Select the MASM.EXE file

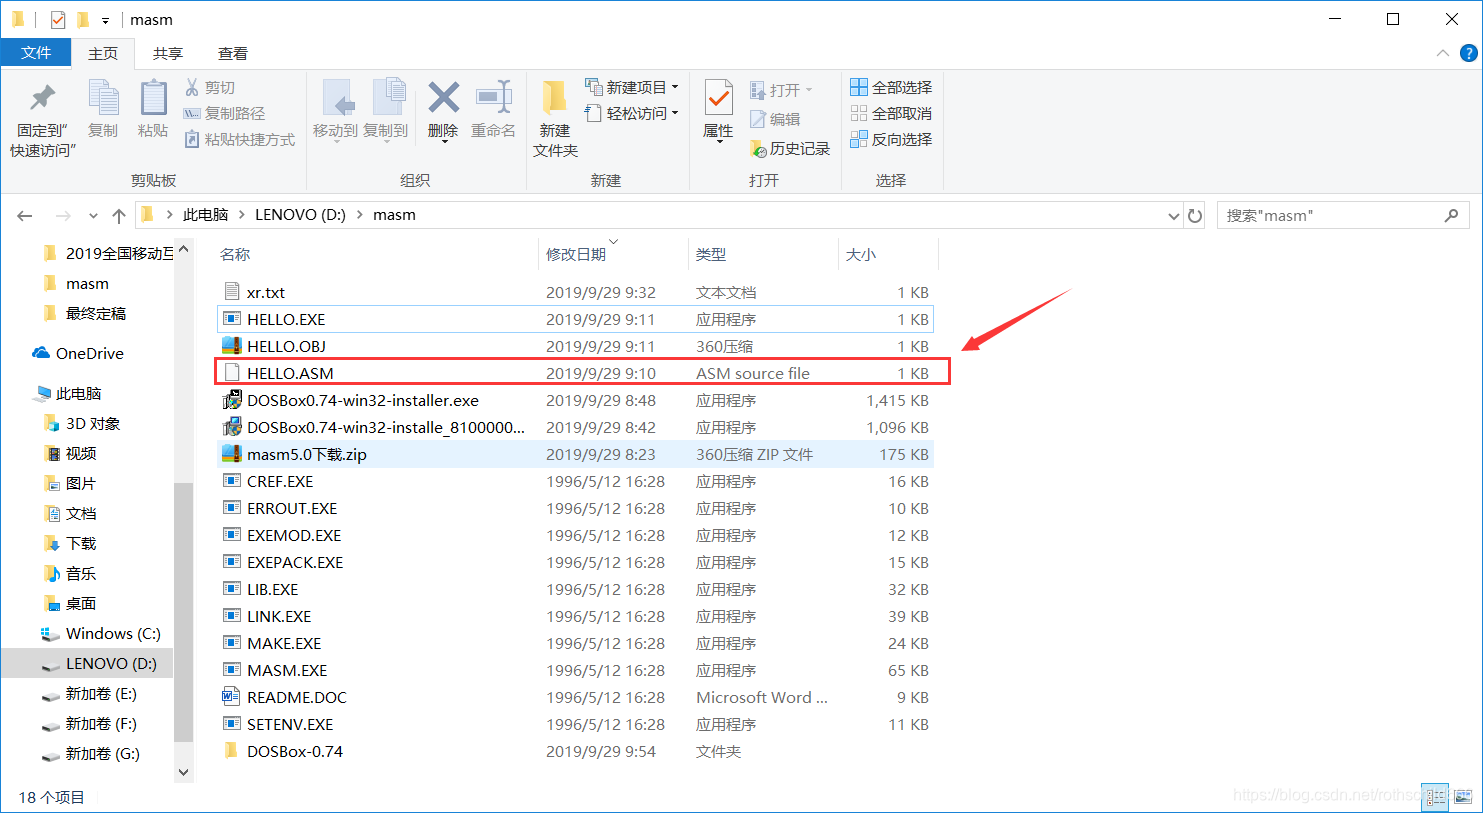point(575,670)
